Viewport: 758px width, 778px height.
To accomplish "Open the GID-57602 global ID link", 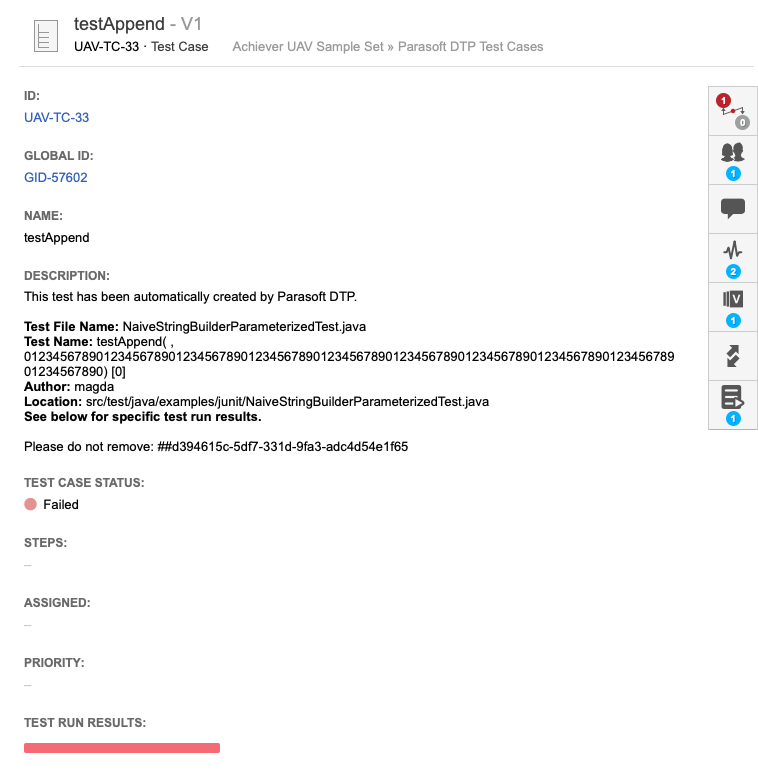I will (x=56, y=178).
